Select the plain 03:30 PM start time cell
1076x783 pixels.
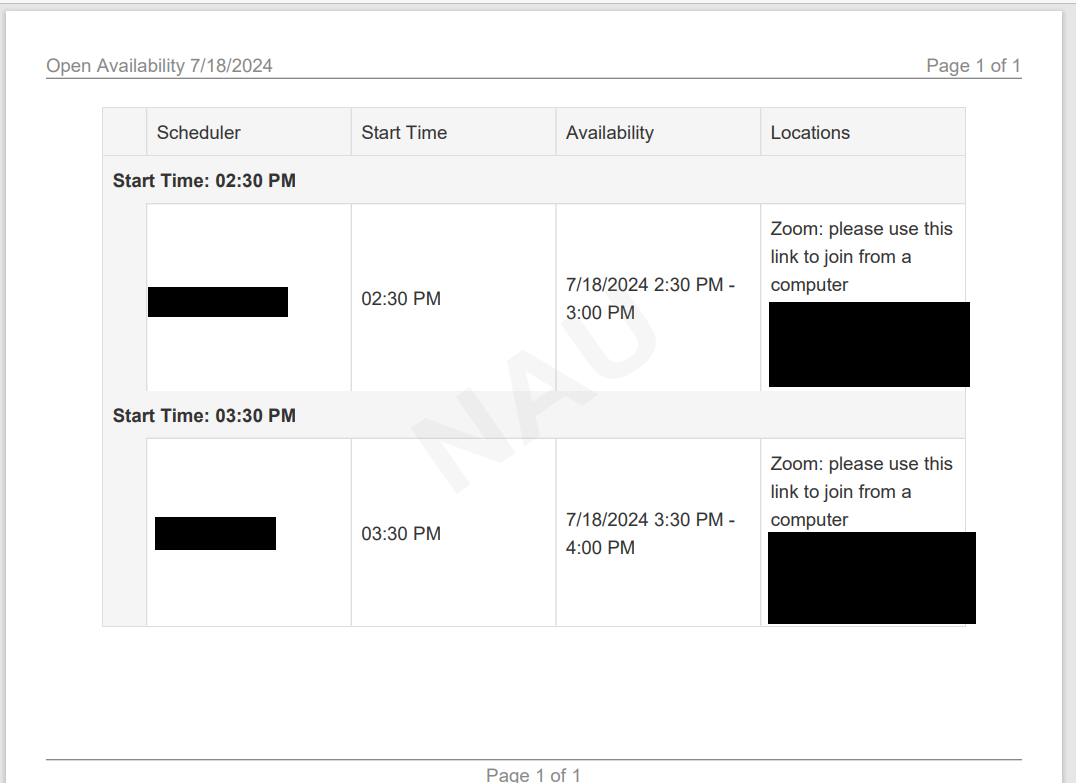pos(401,534)
